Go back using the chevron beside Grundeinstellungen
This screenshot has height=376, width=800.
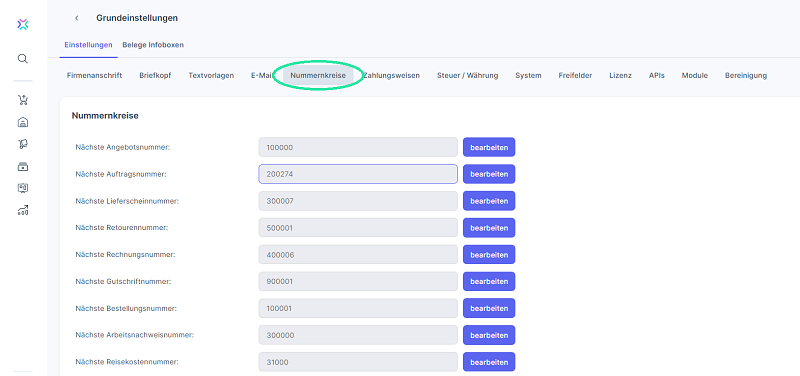click(x=77, y=18)
